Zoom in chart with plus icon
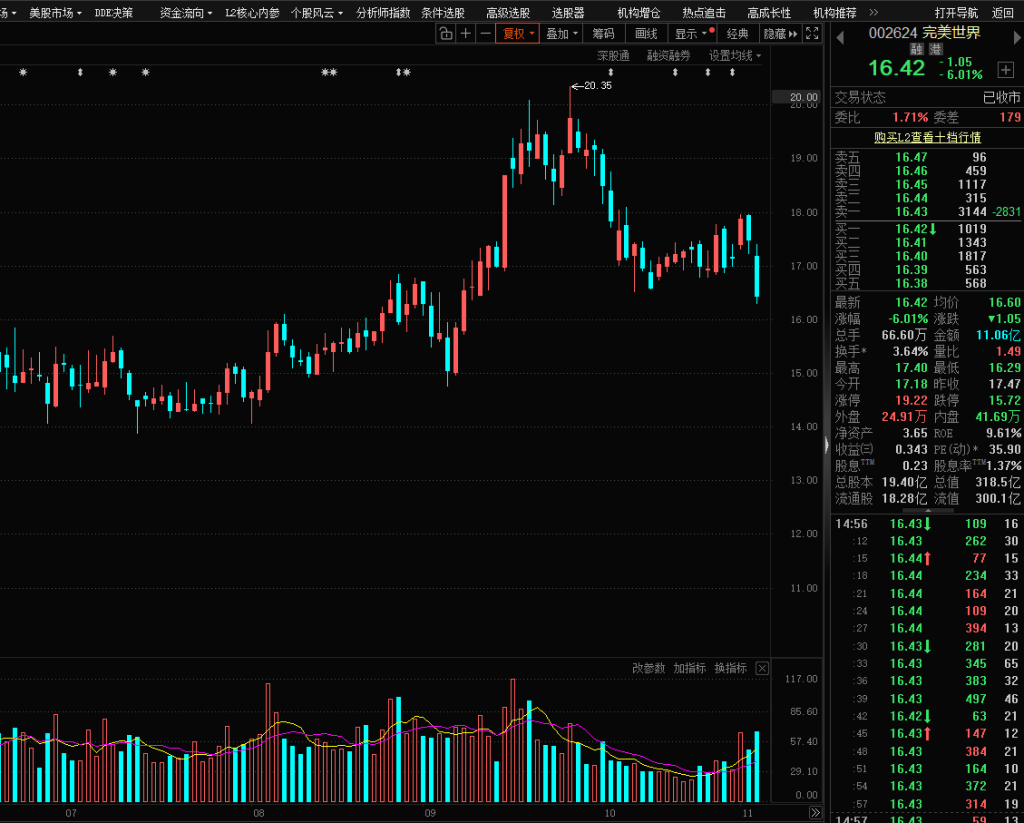Screen dimensions: 1024x823 pyautogui.click(x=466, y=34)
